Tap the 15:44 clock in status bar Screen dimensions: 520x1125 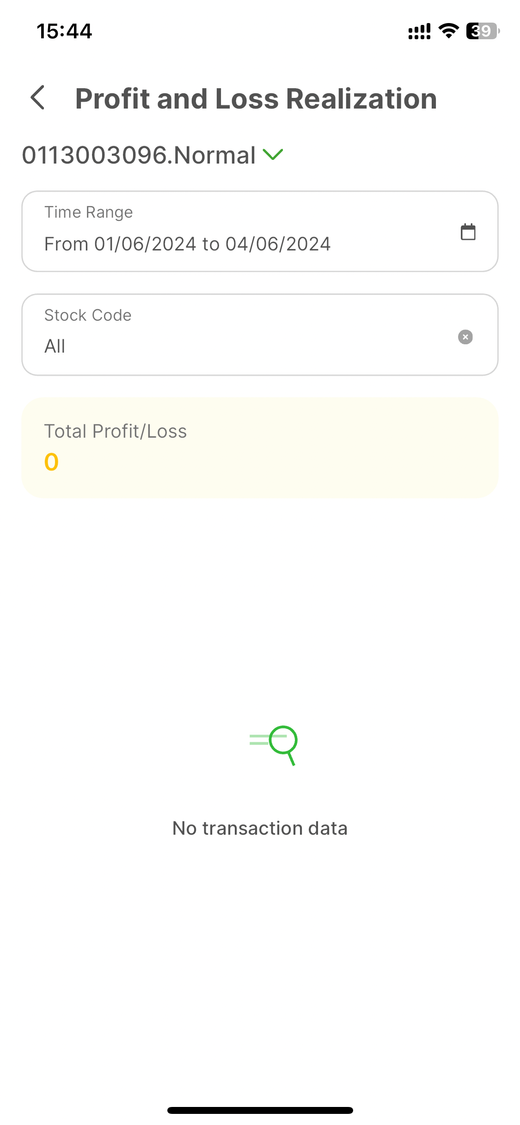click(x=65, y=31)
